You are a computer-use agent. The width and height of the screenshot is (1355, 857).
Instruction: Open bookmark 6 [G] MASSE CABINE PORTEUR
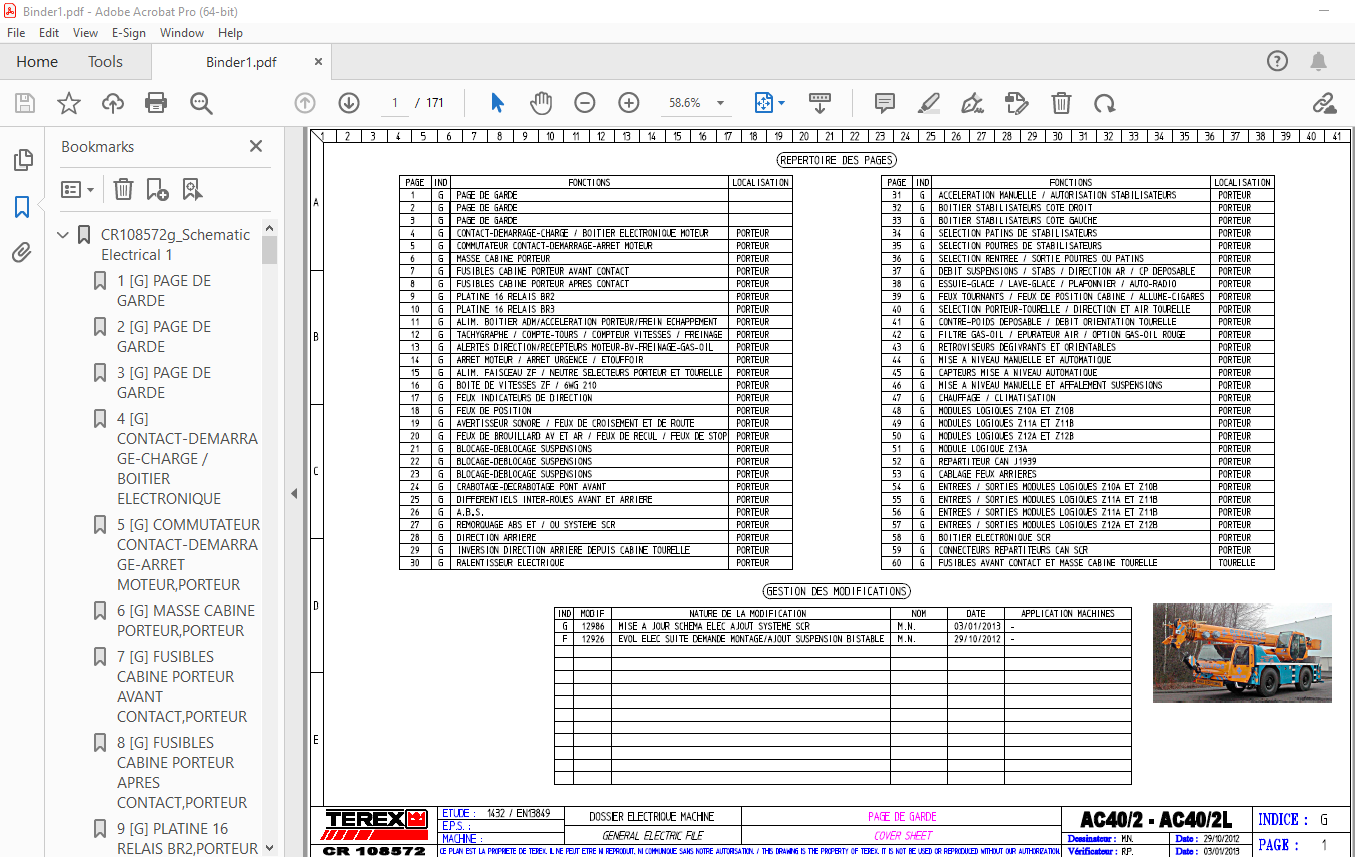point(186,621)
